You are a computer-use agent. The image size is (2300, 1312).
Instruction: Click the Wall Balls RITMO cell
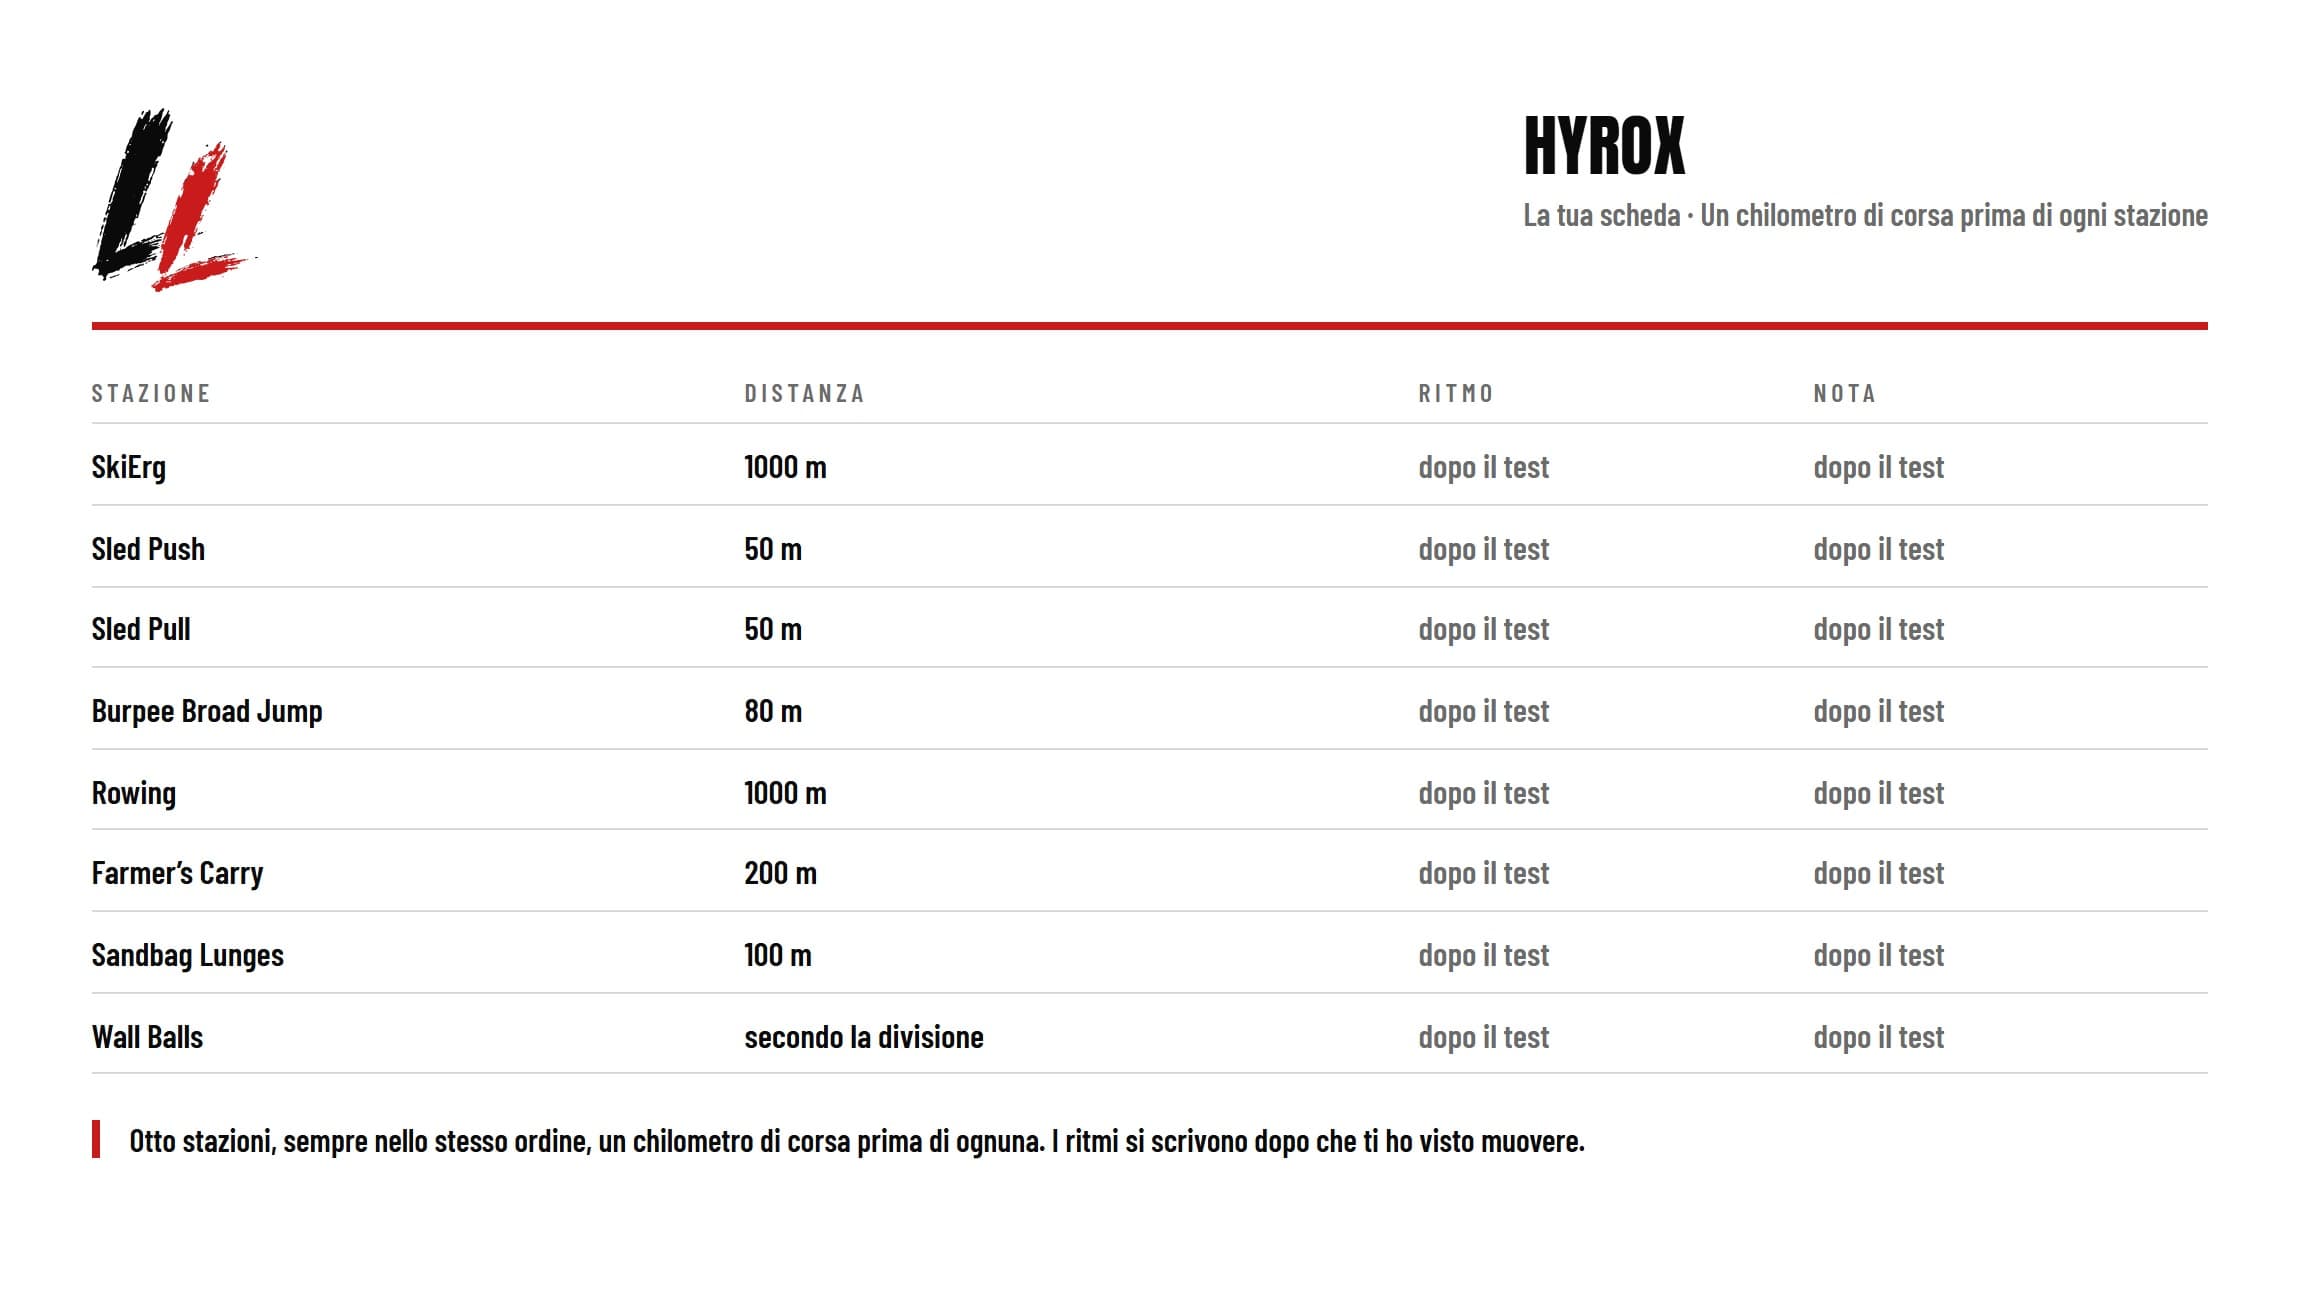pyautogui.click(x=1483, y=1037)
